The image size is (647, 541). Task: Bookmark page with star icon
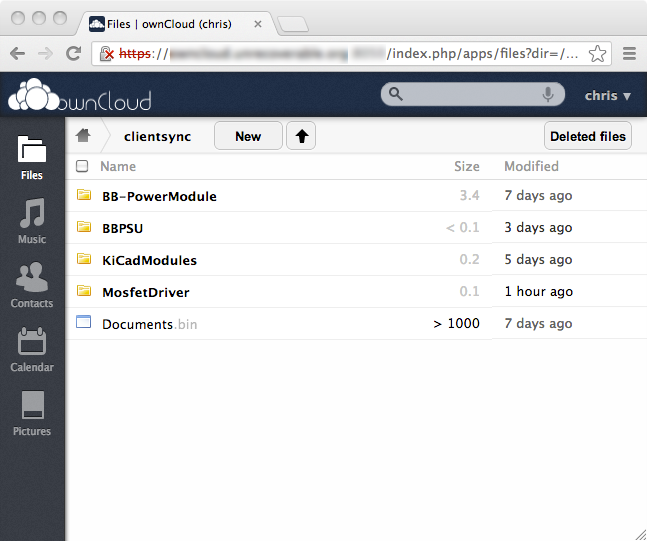coord(597,54)
